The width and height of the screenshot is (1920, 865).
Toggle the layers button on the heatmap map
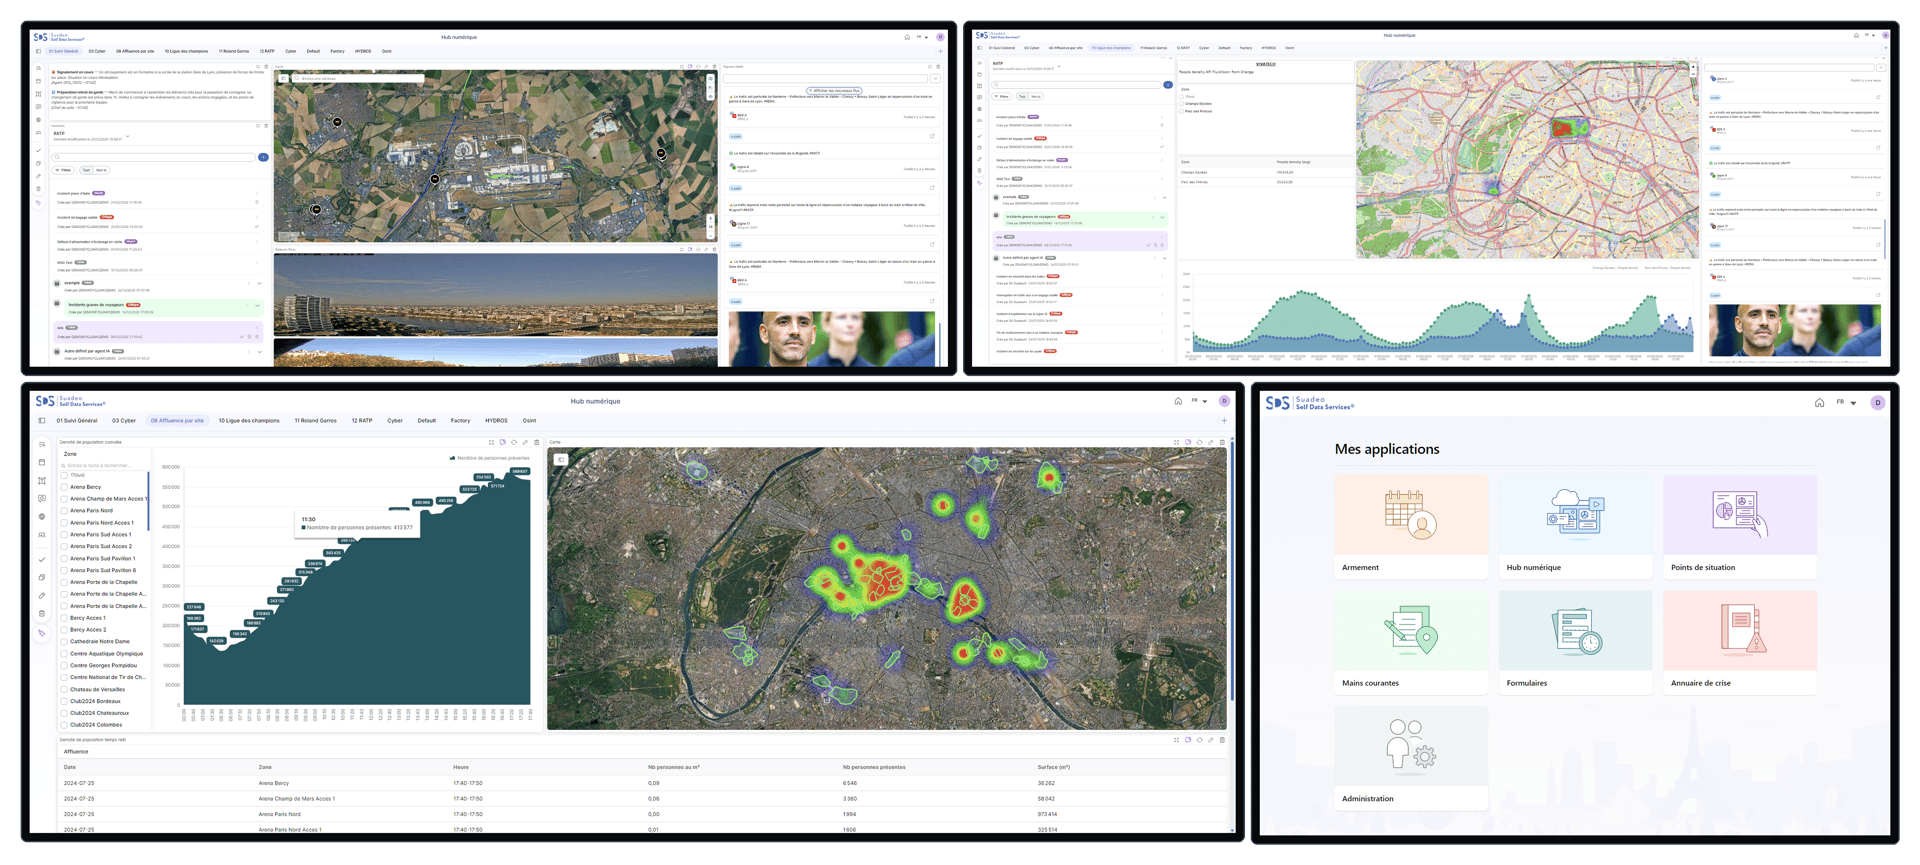coord(561,460)
